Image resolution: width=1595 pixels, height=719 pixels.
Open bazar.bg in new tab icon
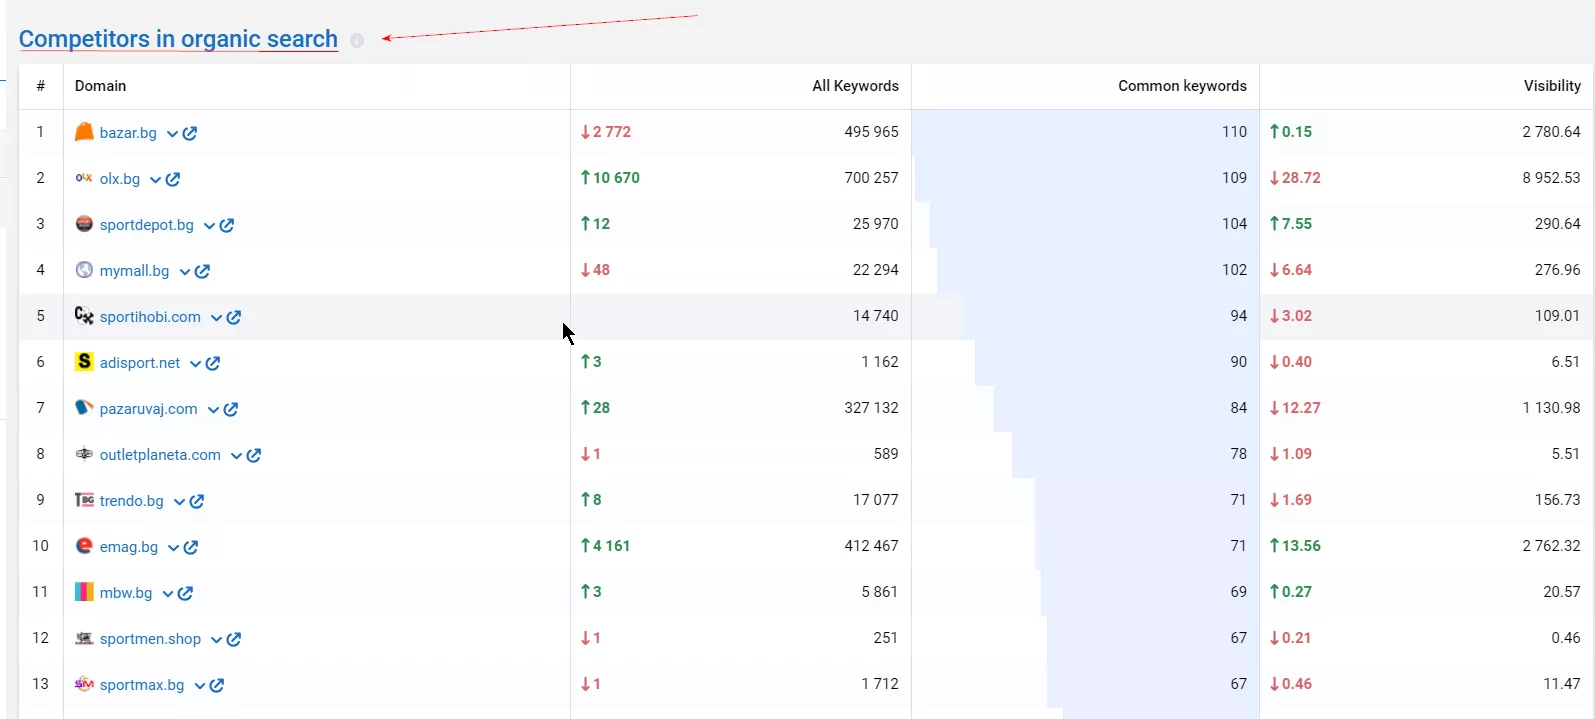click(190, 133)
